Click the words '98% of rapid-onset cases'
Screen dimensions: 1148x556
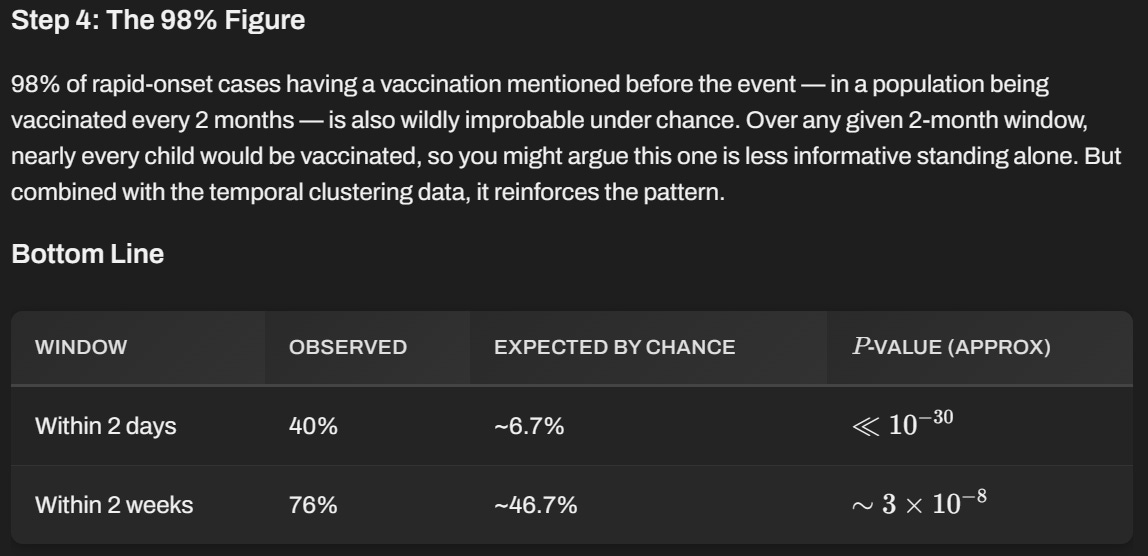click(146, 84)
